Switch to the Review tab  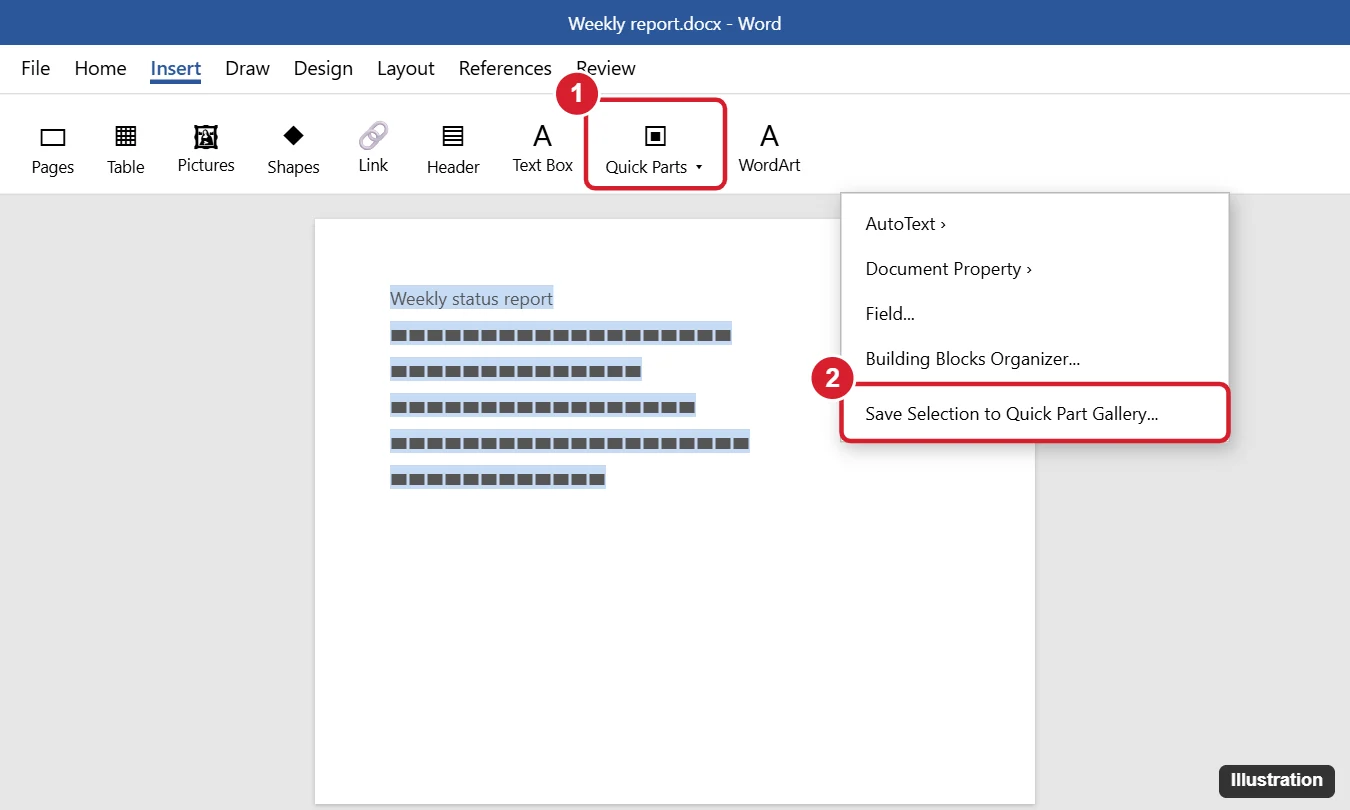pyautogui.click(x=606, y=68)
